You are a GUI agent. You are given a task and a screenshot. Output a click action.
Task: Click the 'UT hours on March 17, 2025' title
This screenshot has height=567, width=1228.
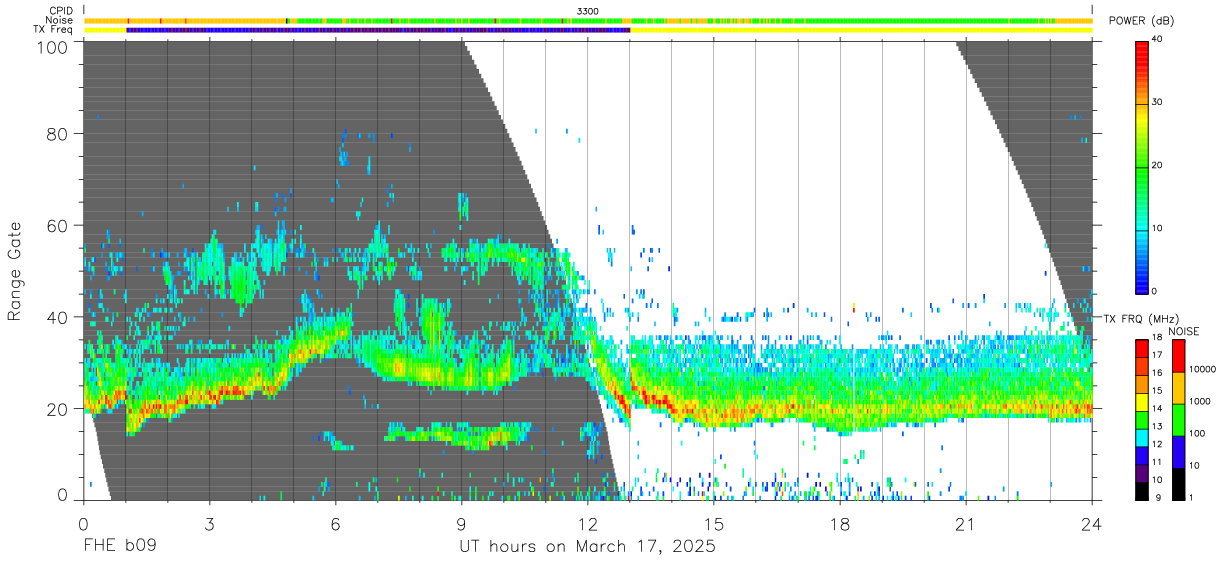pyautogui.click(x=587, y=548)
